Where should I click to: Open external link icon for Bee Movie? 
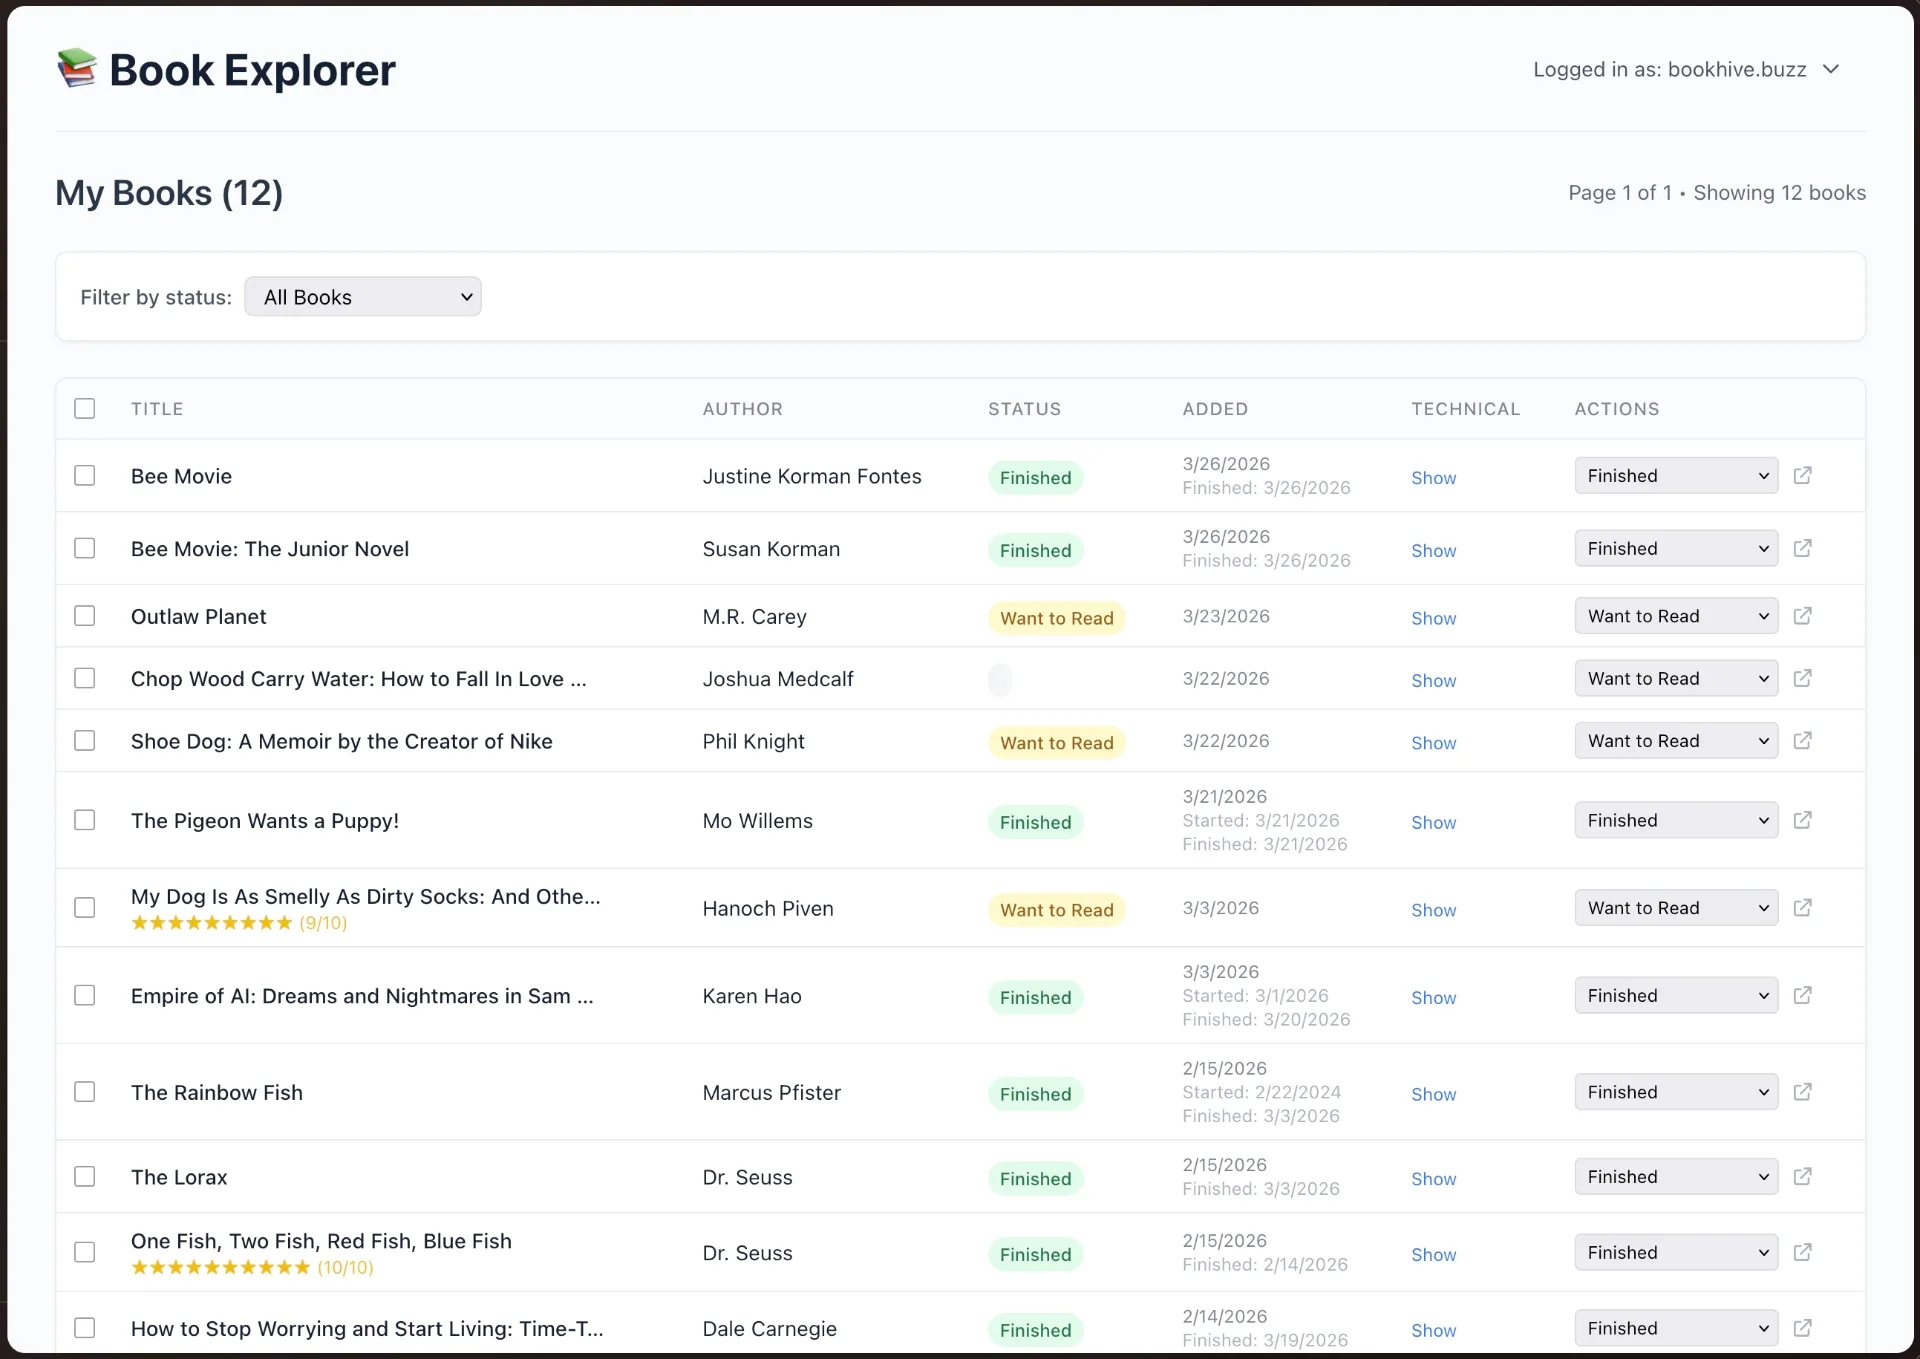(x=1802, y=476)
